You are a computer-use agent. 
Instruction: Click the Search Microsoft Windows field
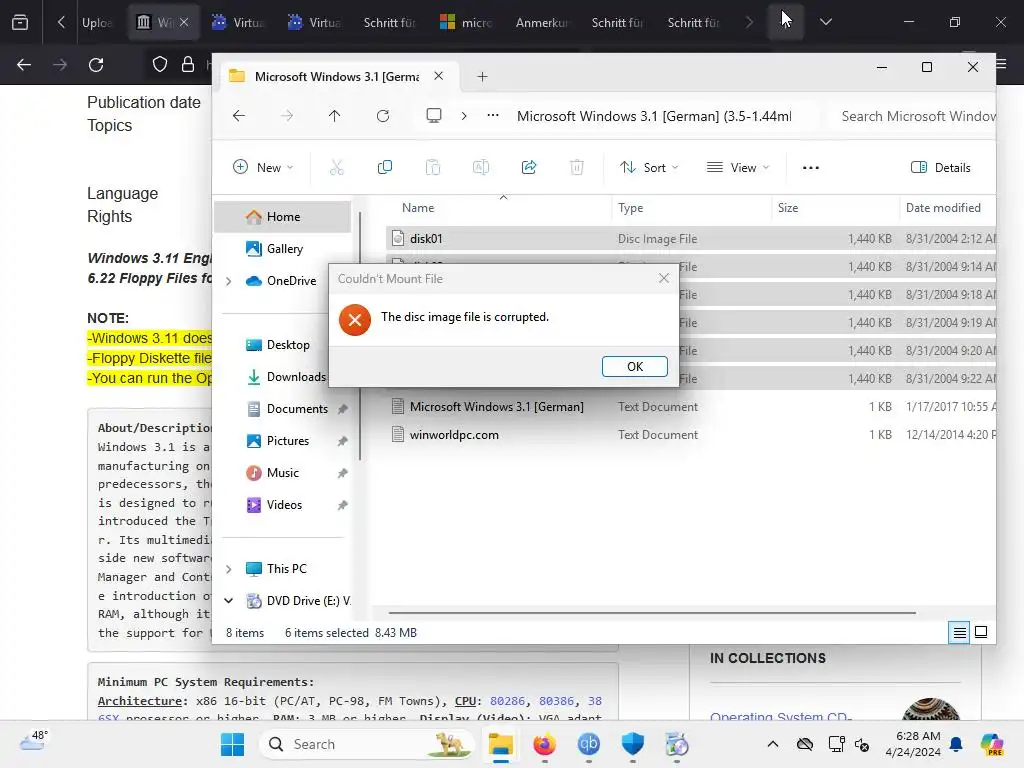pyautogui.click(x=914, y=116)
